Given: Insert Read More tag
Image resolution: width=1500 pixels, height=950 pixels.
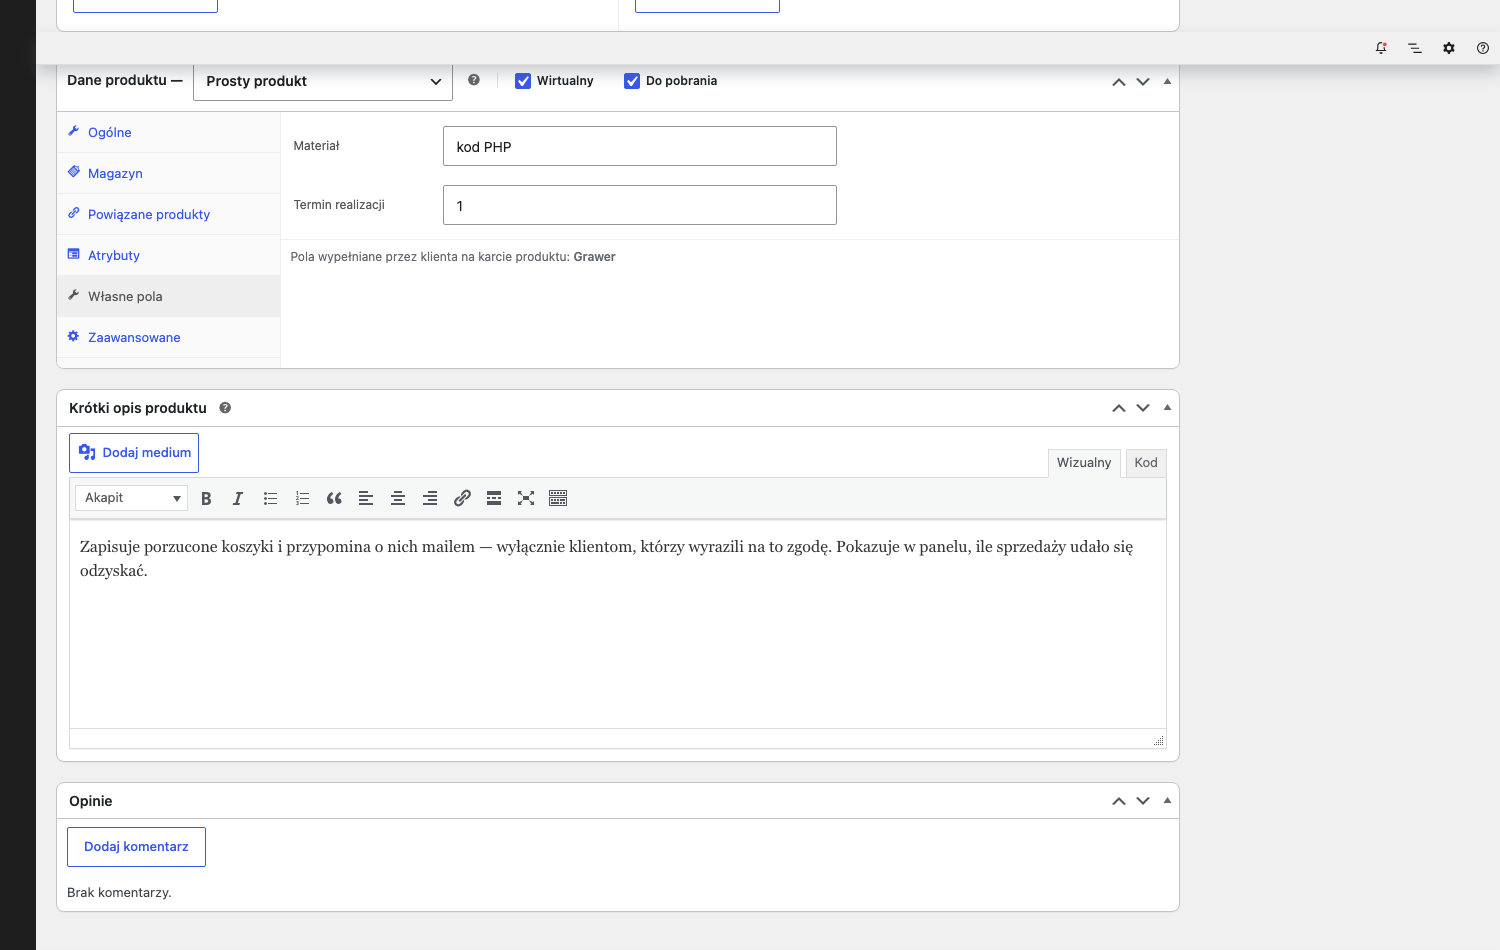Looking at the screenshot, I should point(494,498).
